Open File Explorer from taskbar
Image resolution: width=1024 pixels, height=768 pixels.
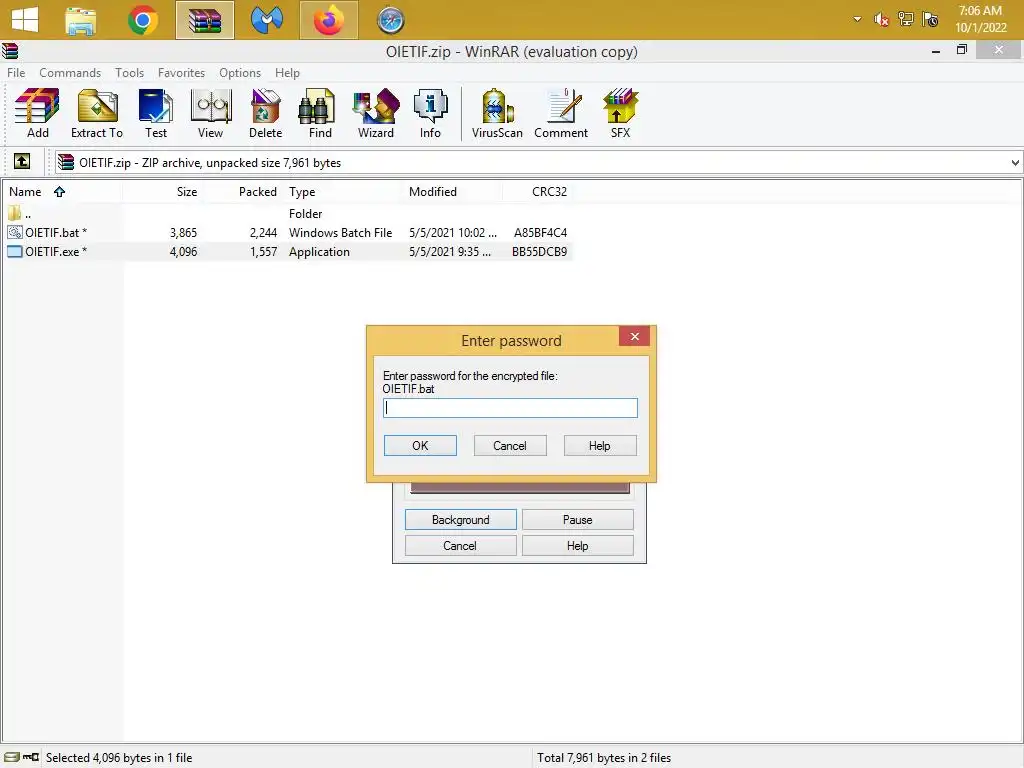pyautogui.click(x=81, y=20)
